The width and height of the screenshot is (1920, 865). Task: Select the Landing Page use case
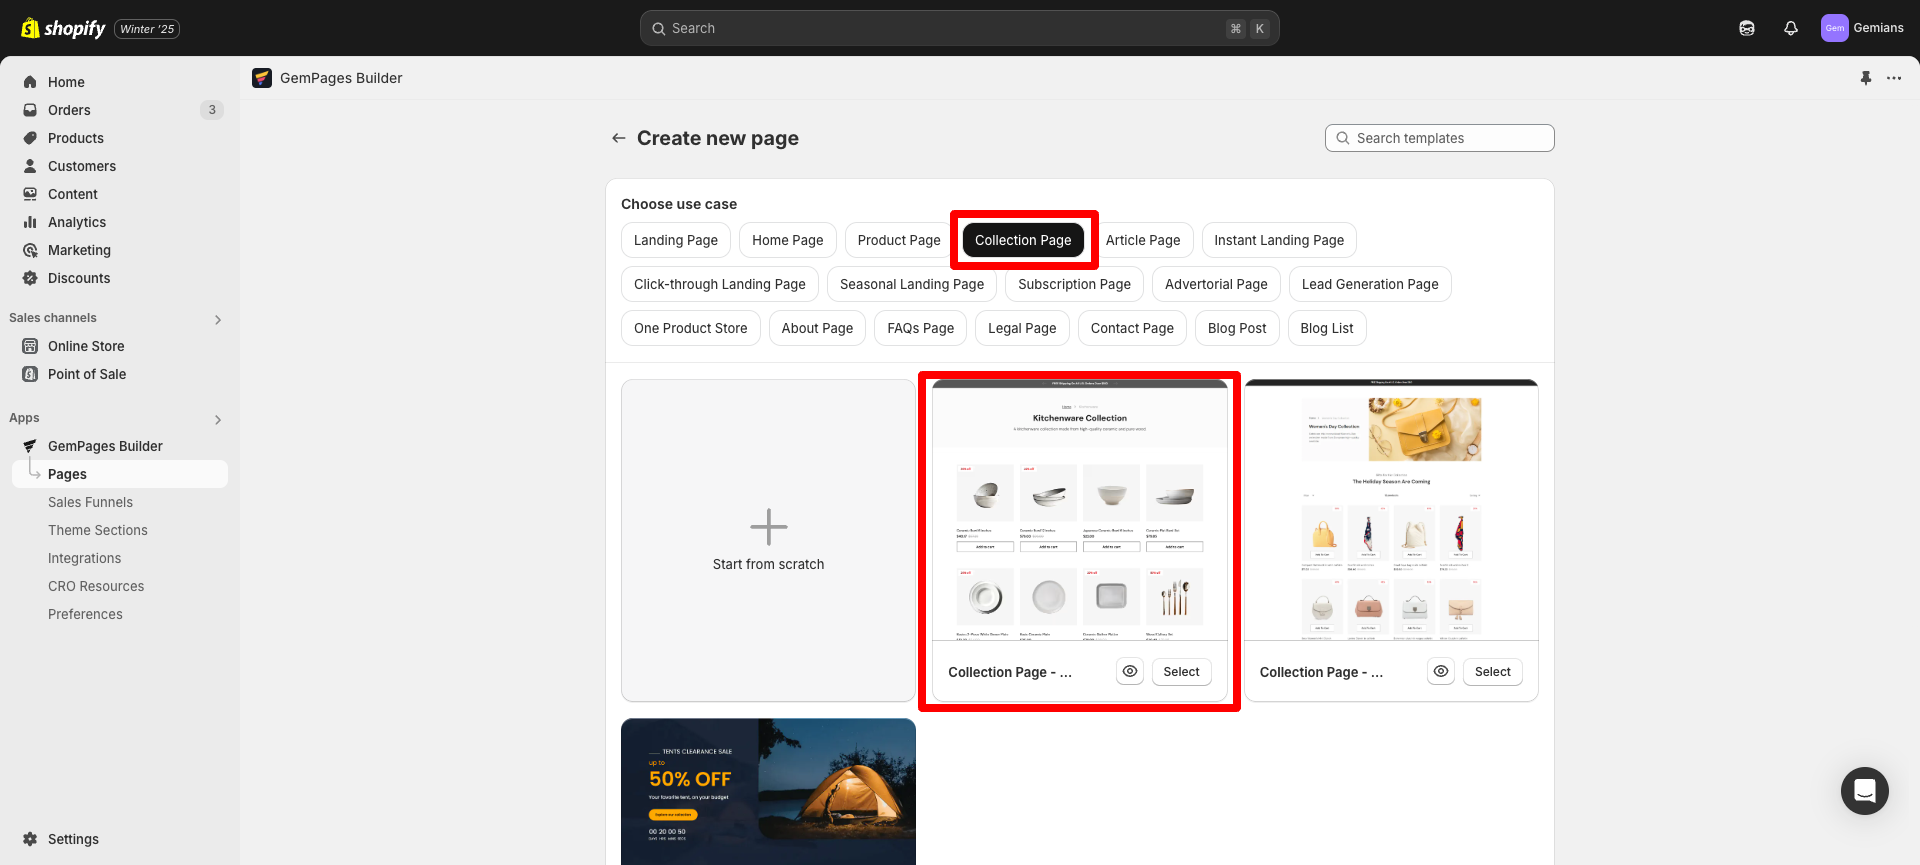tap(675, 240)
